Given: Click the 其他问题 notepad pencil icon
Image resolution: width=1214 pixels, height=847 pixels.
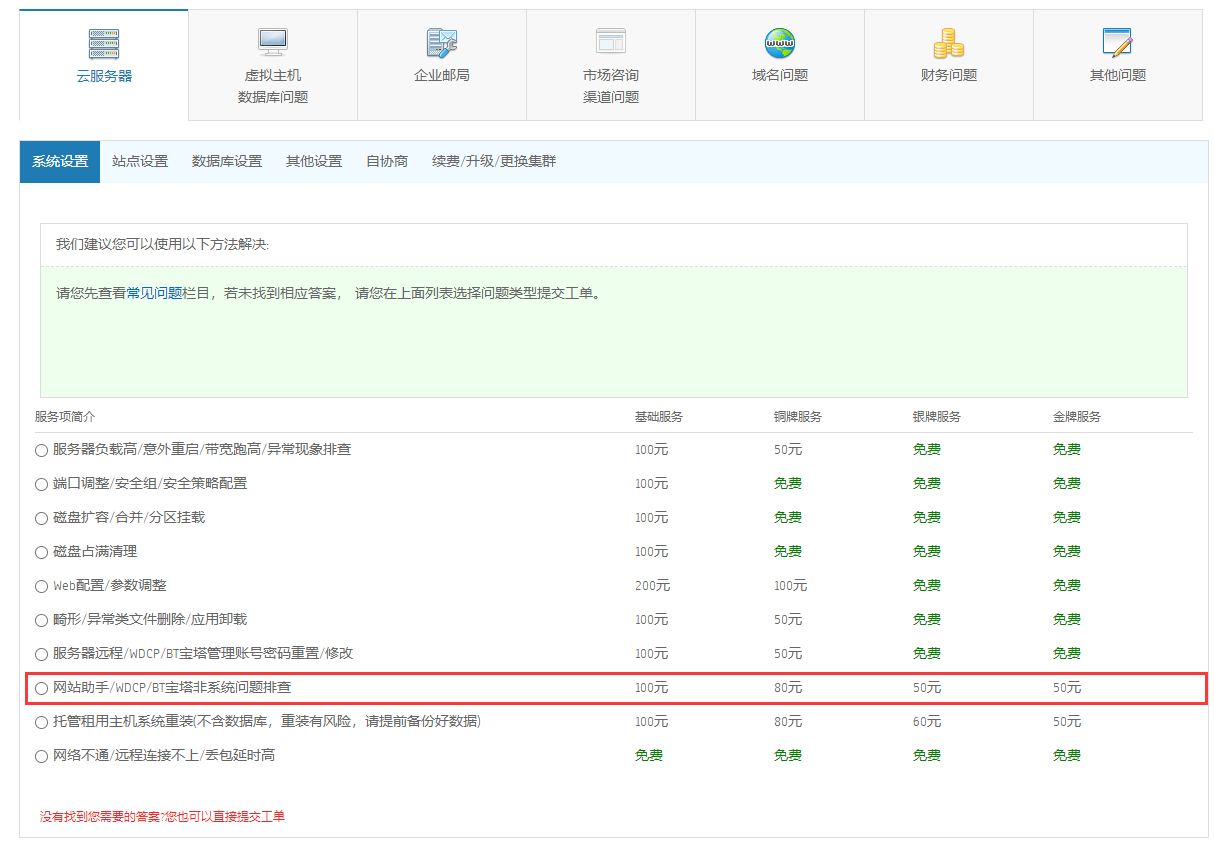Looking at the screenshot, I should pos(1118,43).
